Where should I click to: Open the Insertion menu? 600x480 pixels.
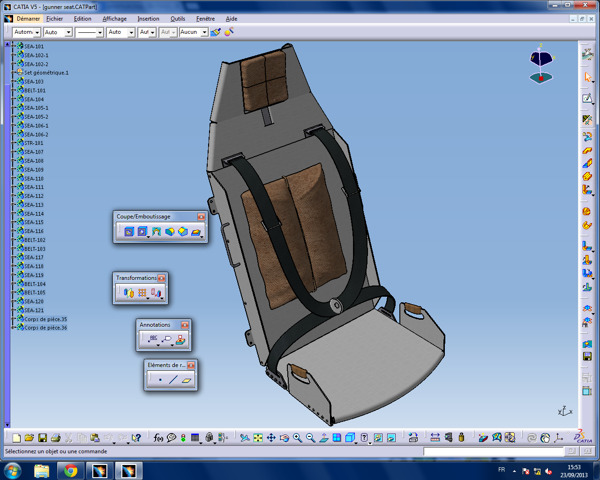tap(148, 18)
